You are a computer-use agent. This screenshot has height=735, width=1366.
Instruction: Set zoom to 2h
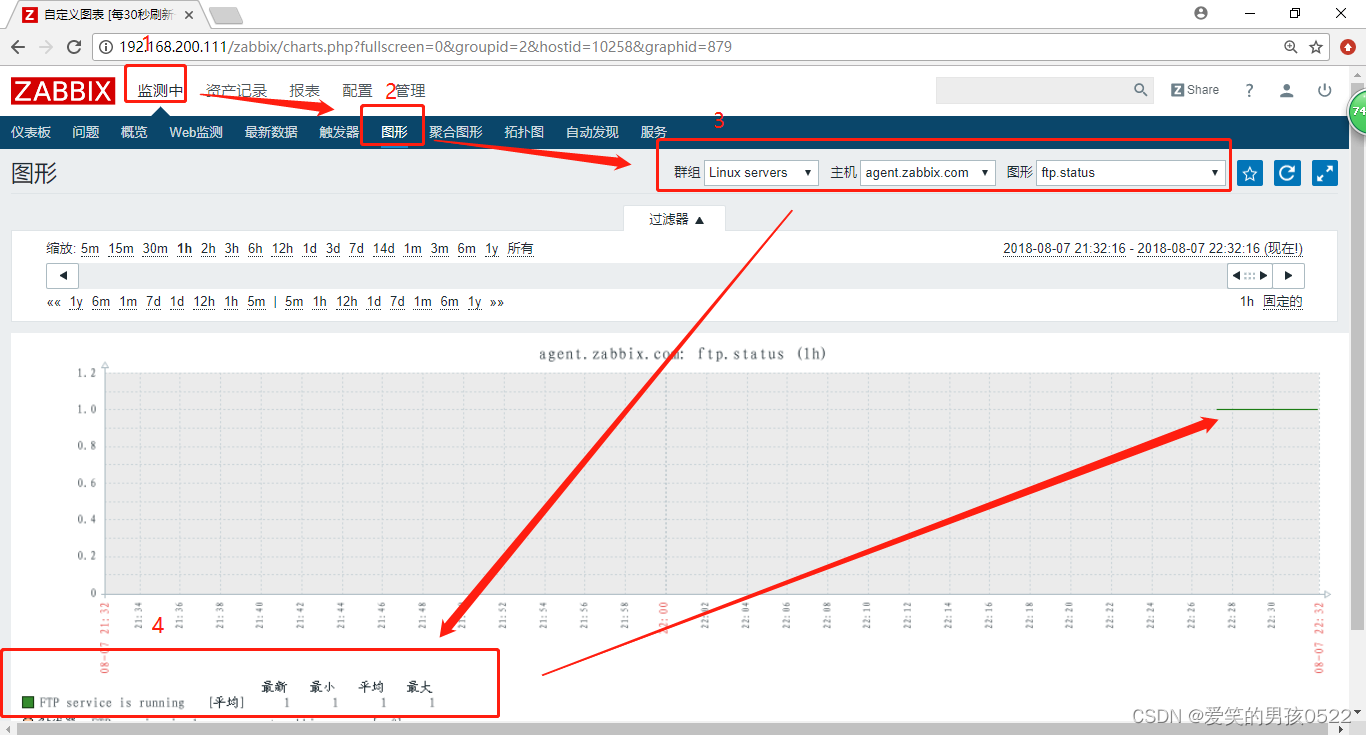click(208, 249)
